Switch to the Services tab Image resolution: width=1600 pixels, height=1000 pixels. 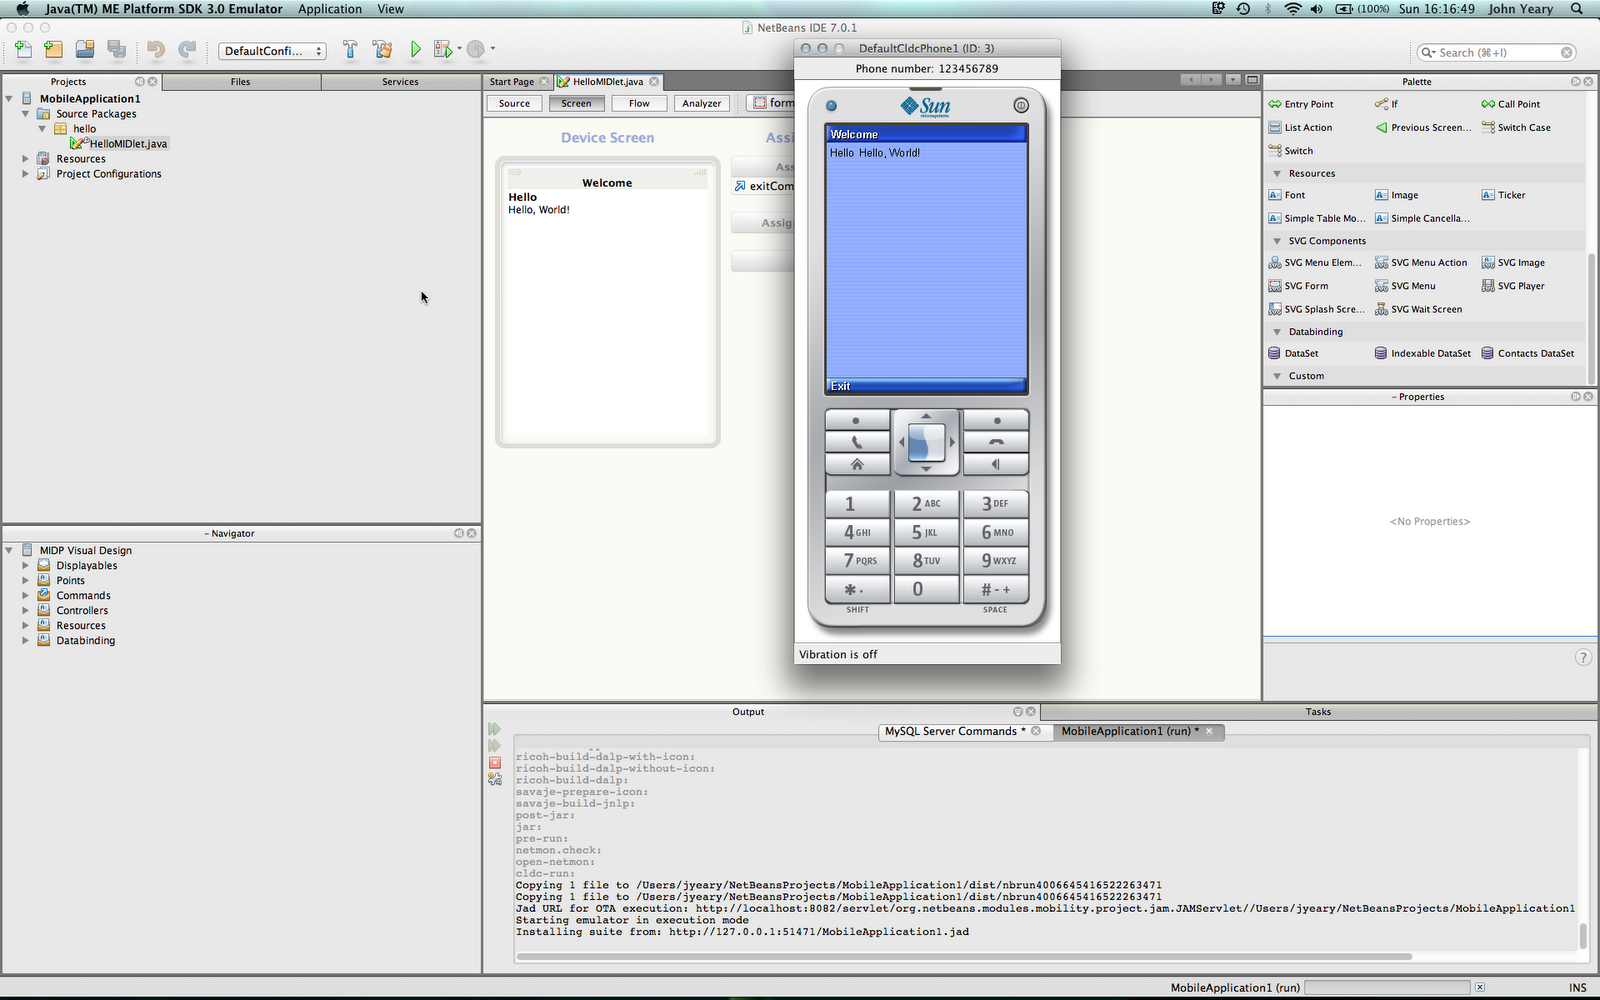(400, 82)
